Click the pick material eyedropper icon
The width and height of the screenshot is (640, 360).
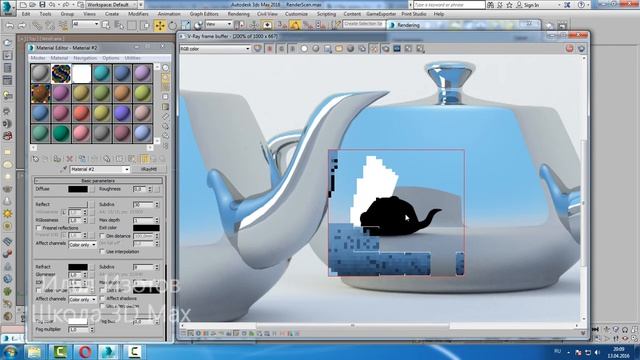(x=64, y=169)
